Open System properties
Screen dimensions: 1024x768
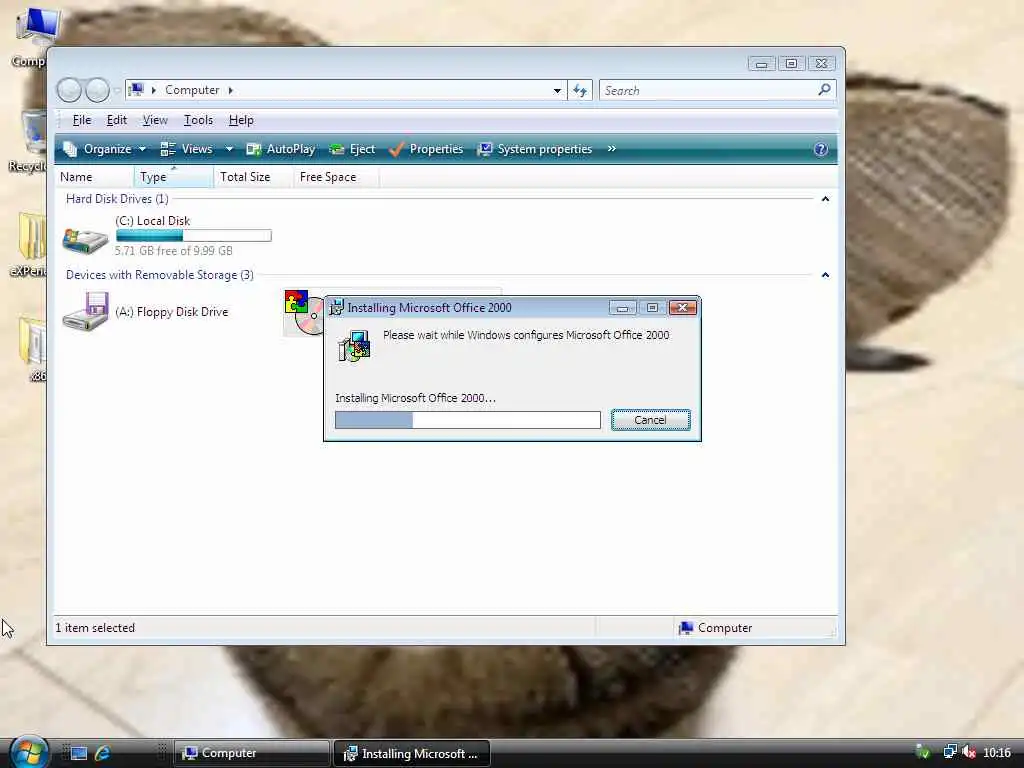click(x=535, y=150)
